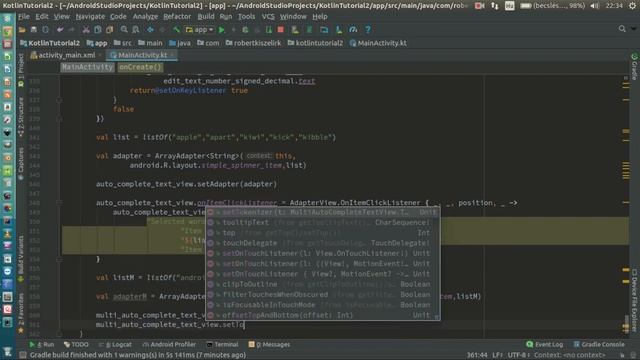The height and width of the screenshot is (360, 640).
Task: Click the Copy toolbar icon
Action: tap(98, 30)
